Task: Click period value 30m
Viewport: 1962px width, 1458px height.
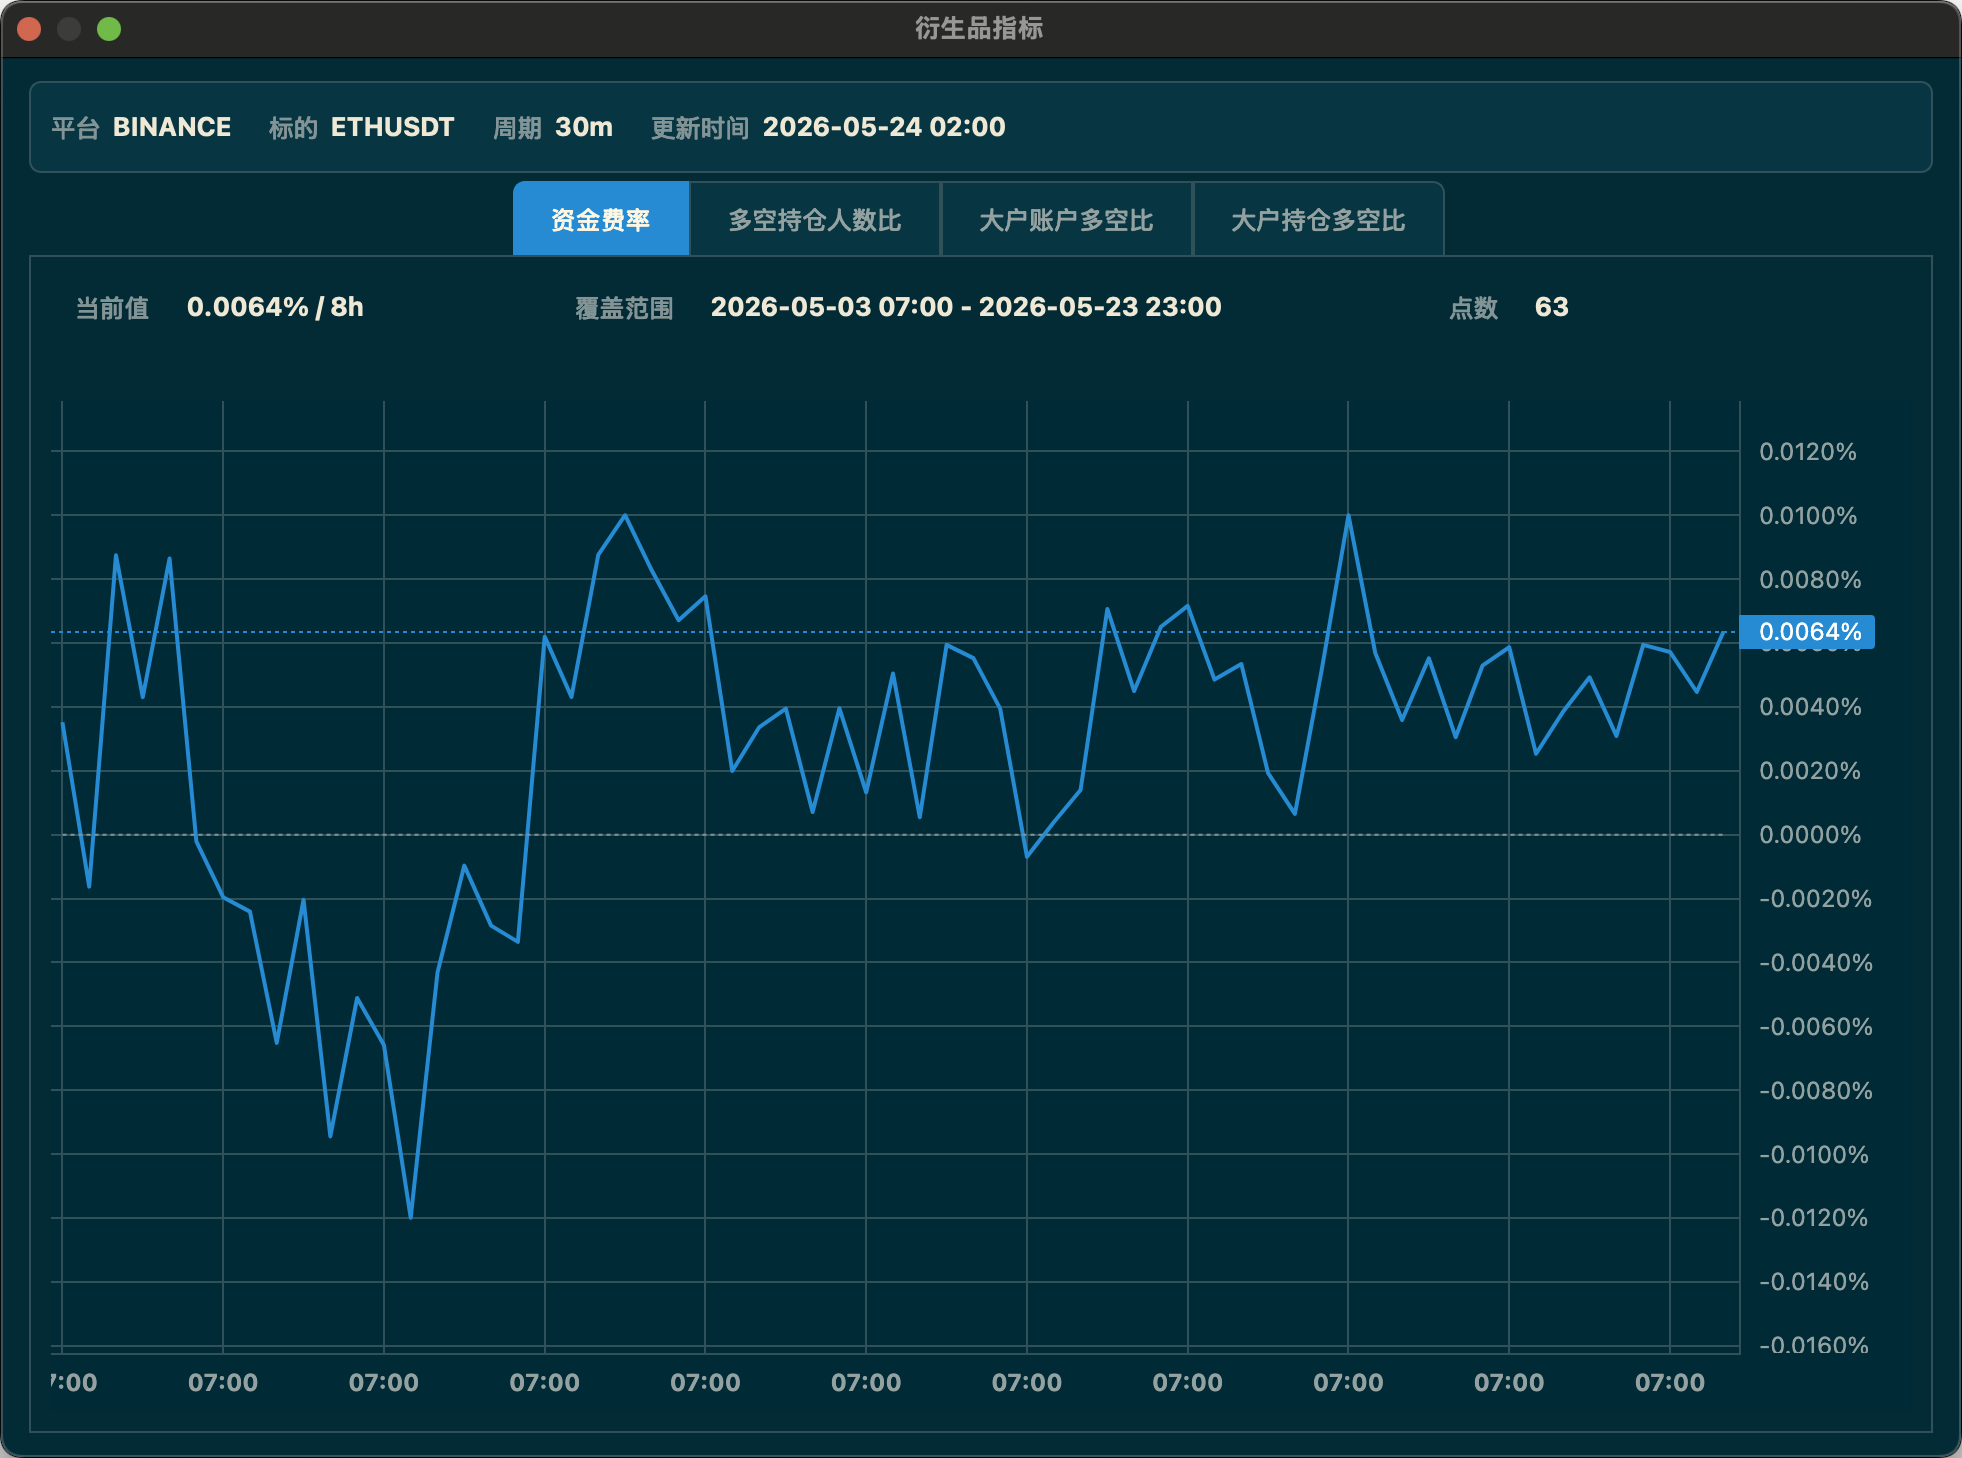Action: click(584, 127)
